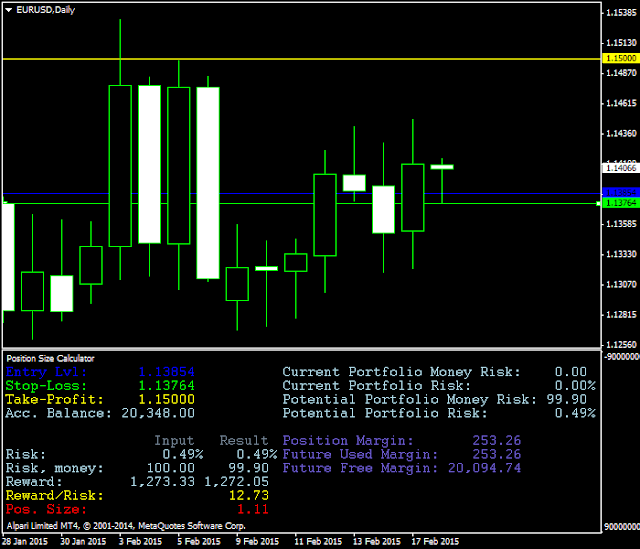The height and width of the screenshot is (549, 640).
Task: Click the EURUSD,Daily chart title
Action: point(46,10)
